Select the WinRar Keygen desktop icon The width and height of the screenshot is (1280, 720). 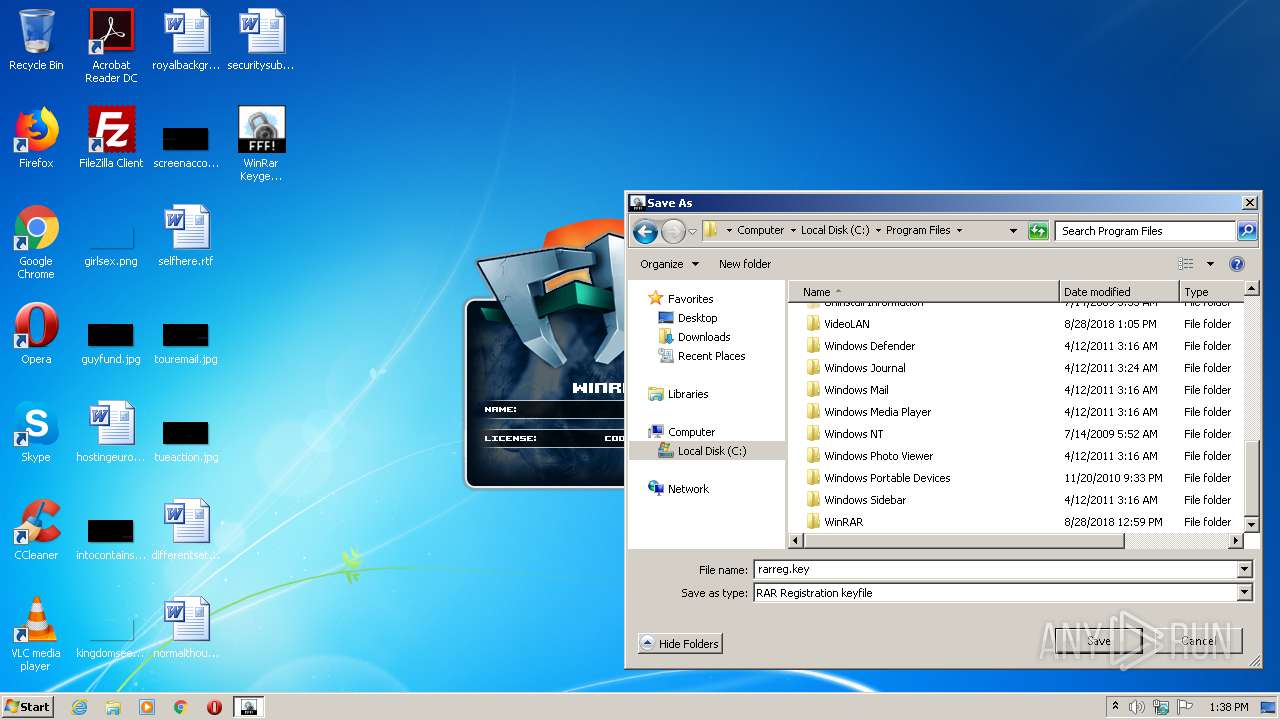tap(261, 144)
